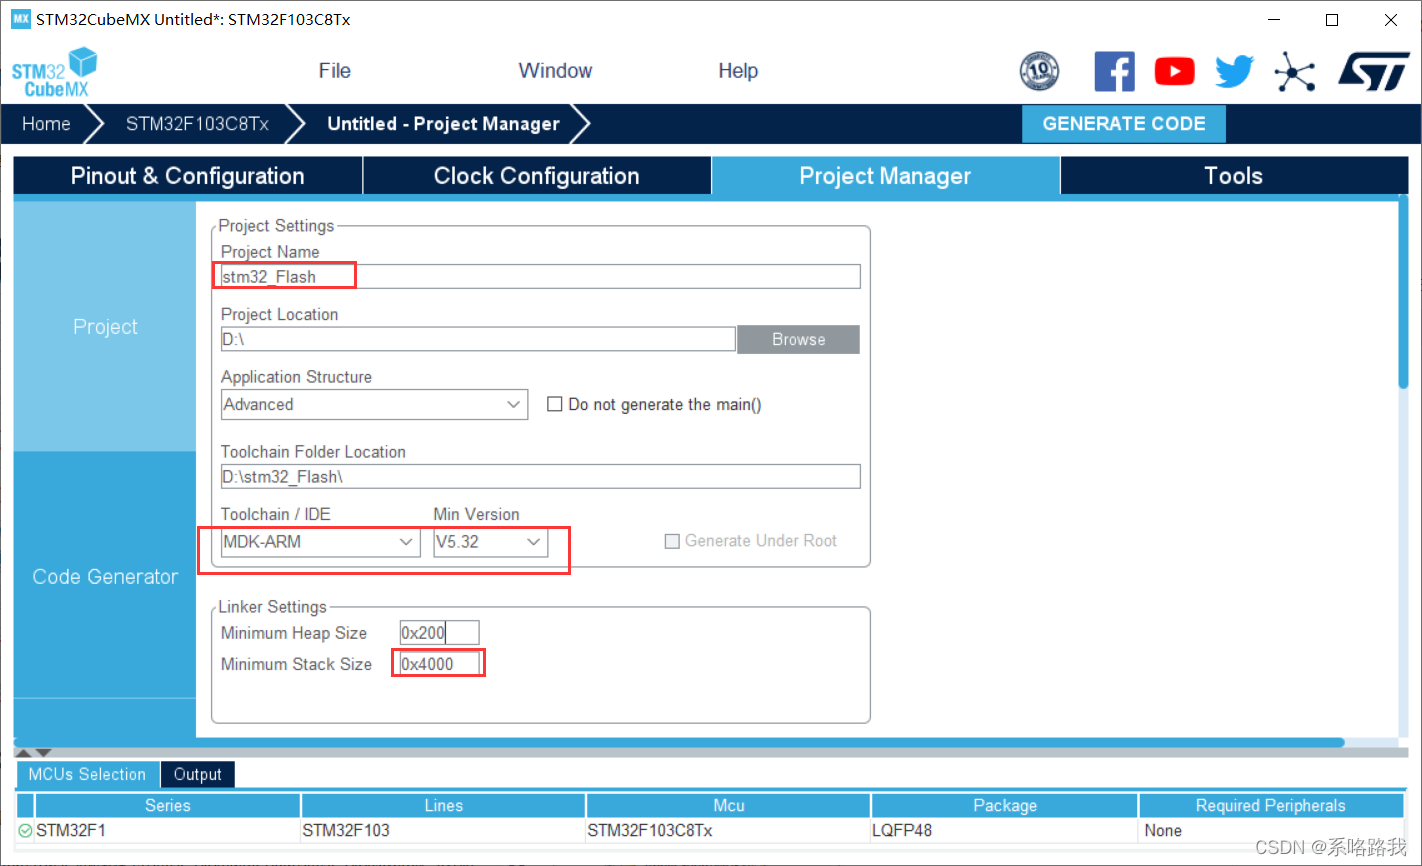Click the Toolchain Folder Location field
Viewport: 1422px width, 866px height.
(540, 477)
